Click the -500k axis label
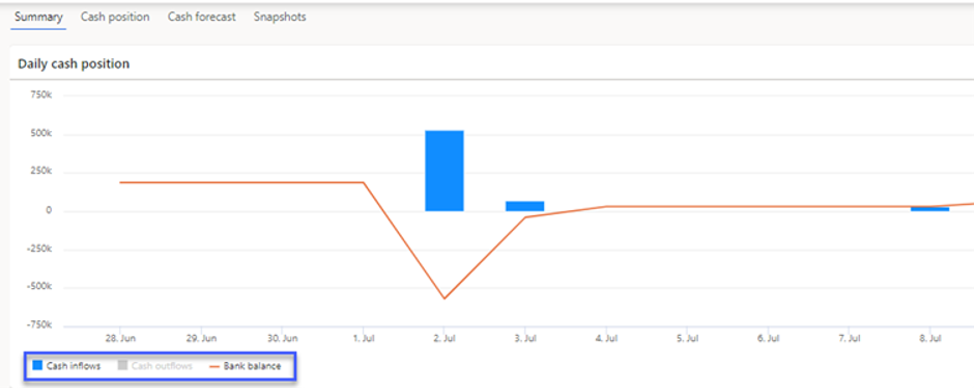The image size is (977, 391). (40, 287)
